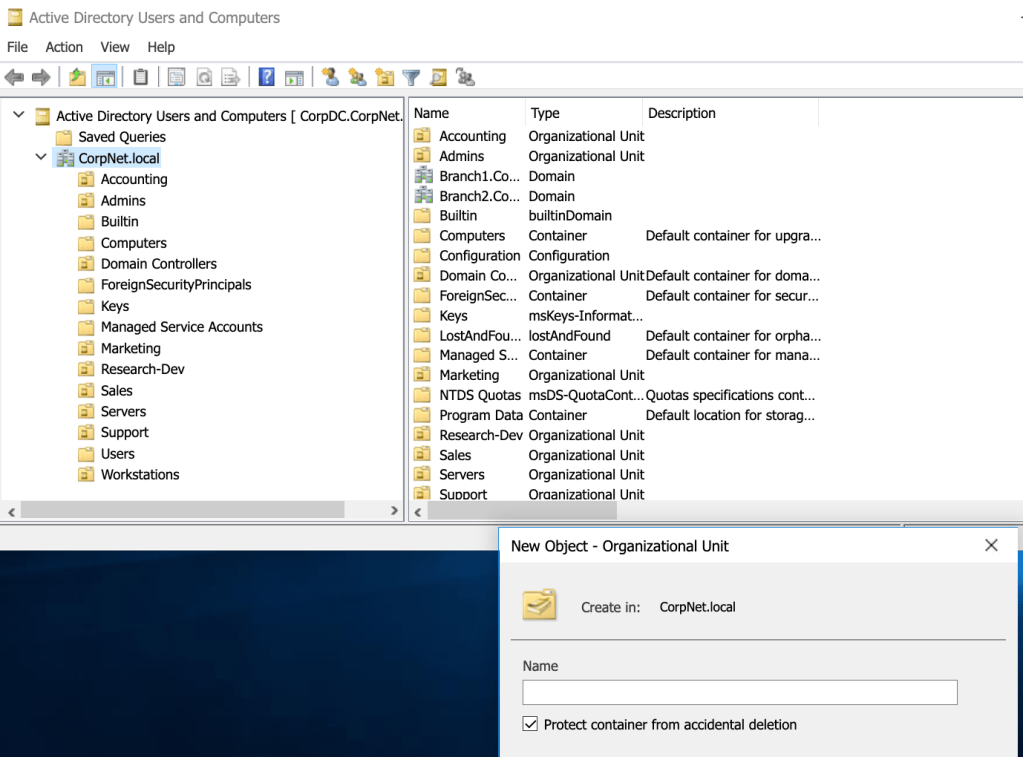Image resolution: width=1023 pixels, height=757 pixels.
Task: Collapse the CorpNet.local domain node
Action: 40,157
